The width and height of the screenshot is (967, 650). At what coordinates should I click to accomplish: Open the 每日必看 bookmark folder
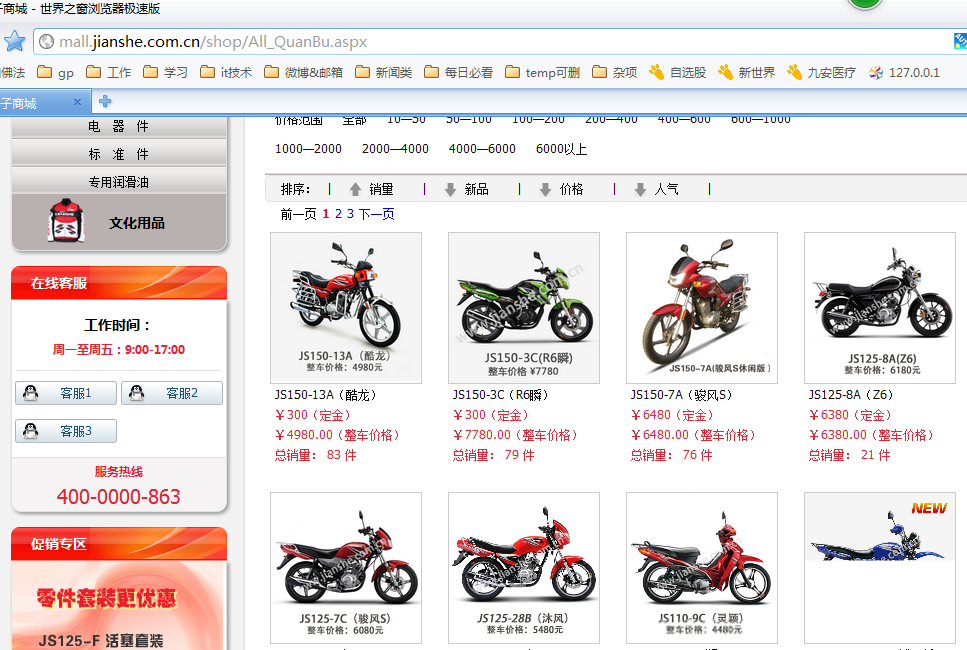(458, 73)
